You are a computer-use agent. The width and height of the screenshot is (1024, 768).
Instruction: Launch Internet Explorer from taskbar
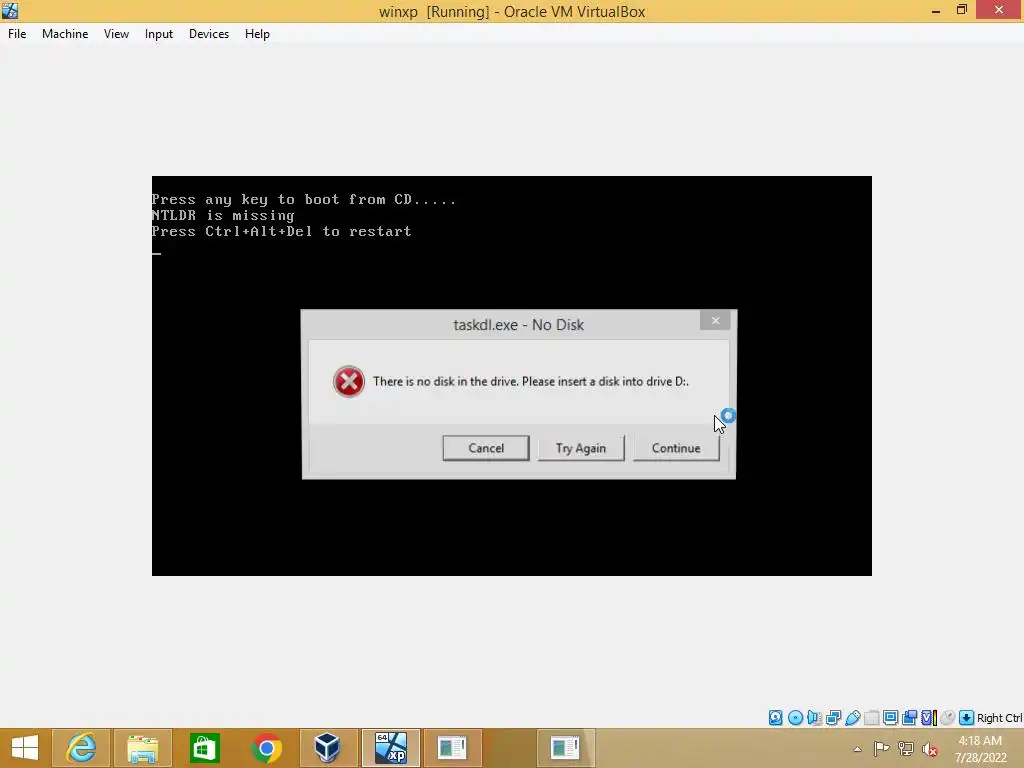coord(81,748)
